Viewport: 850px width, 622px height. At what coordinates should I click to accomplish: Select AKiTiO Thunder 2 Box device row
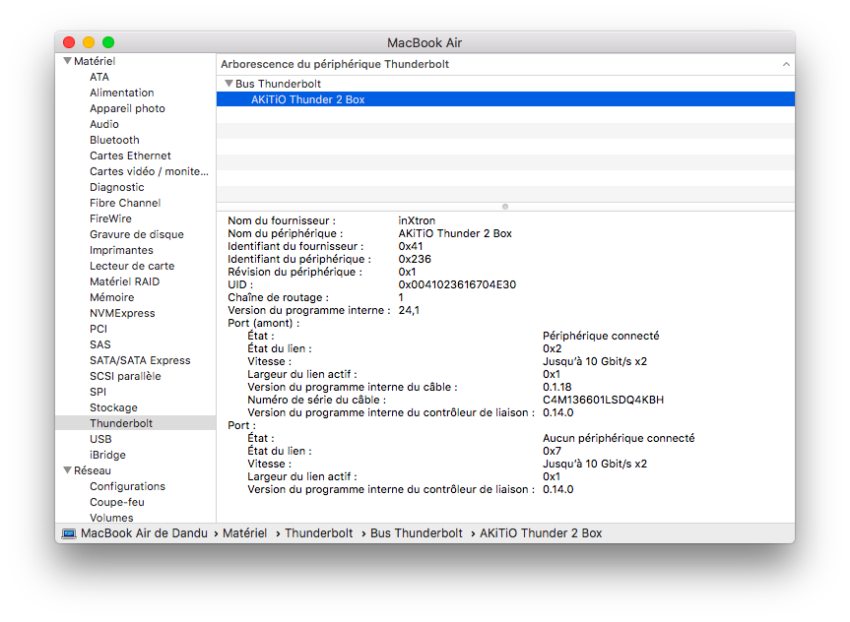(x=506, y=99)
